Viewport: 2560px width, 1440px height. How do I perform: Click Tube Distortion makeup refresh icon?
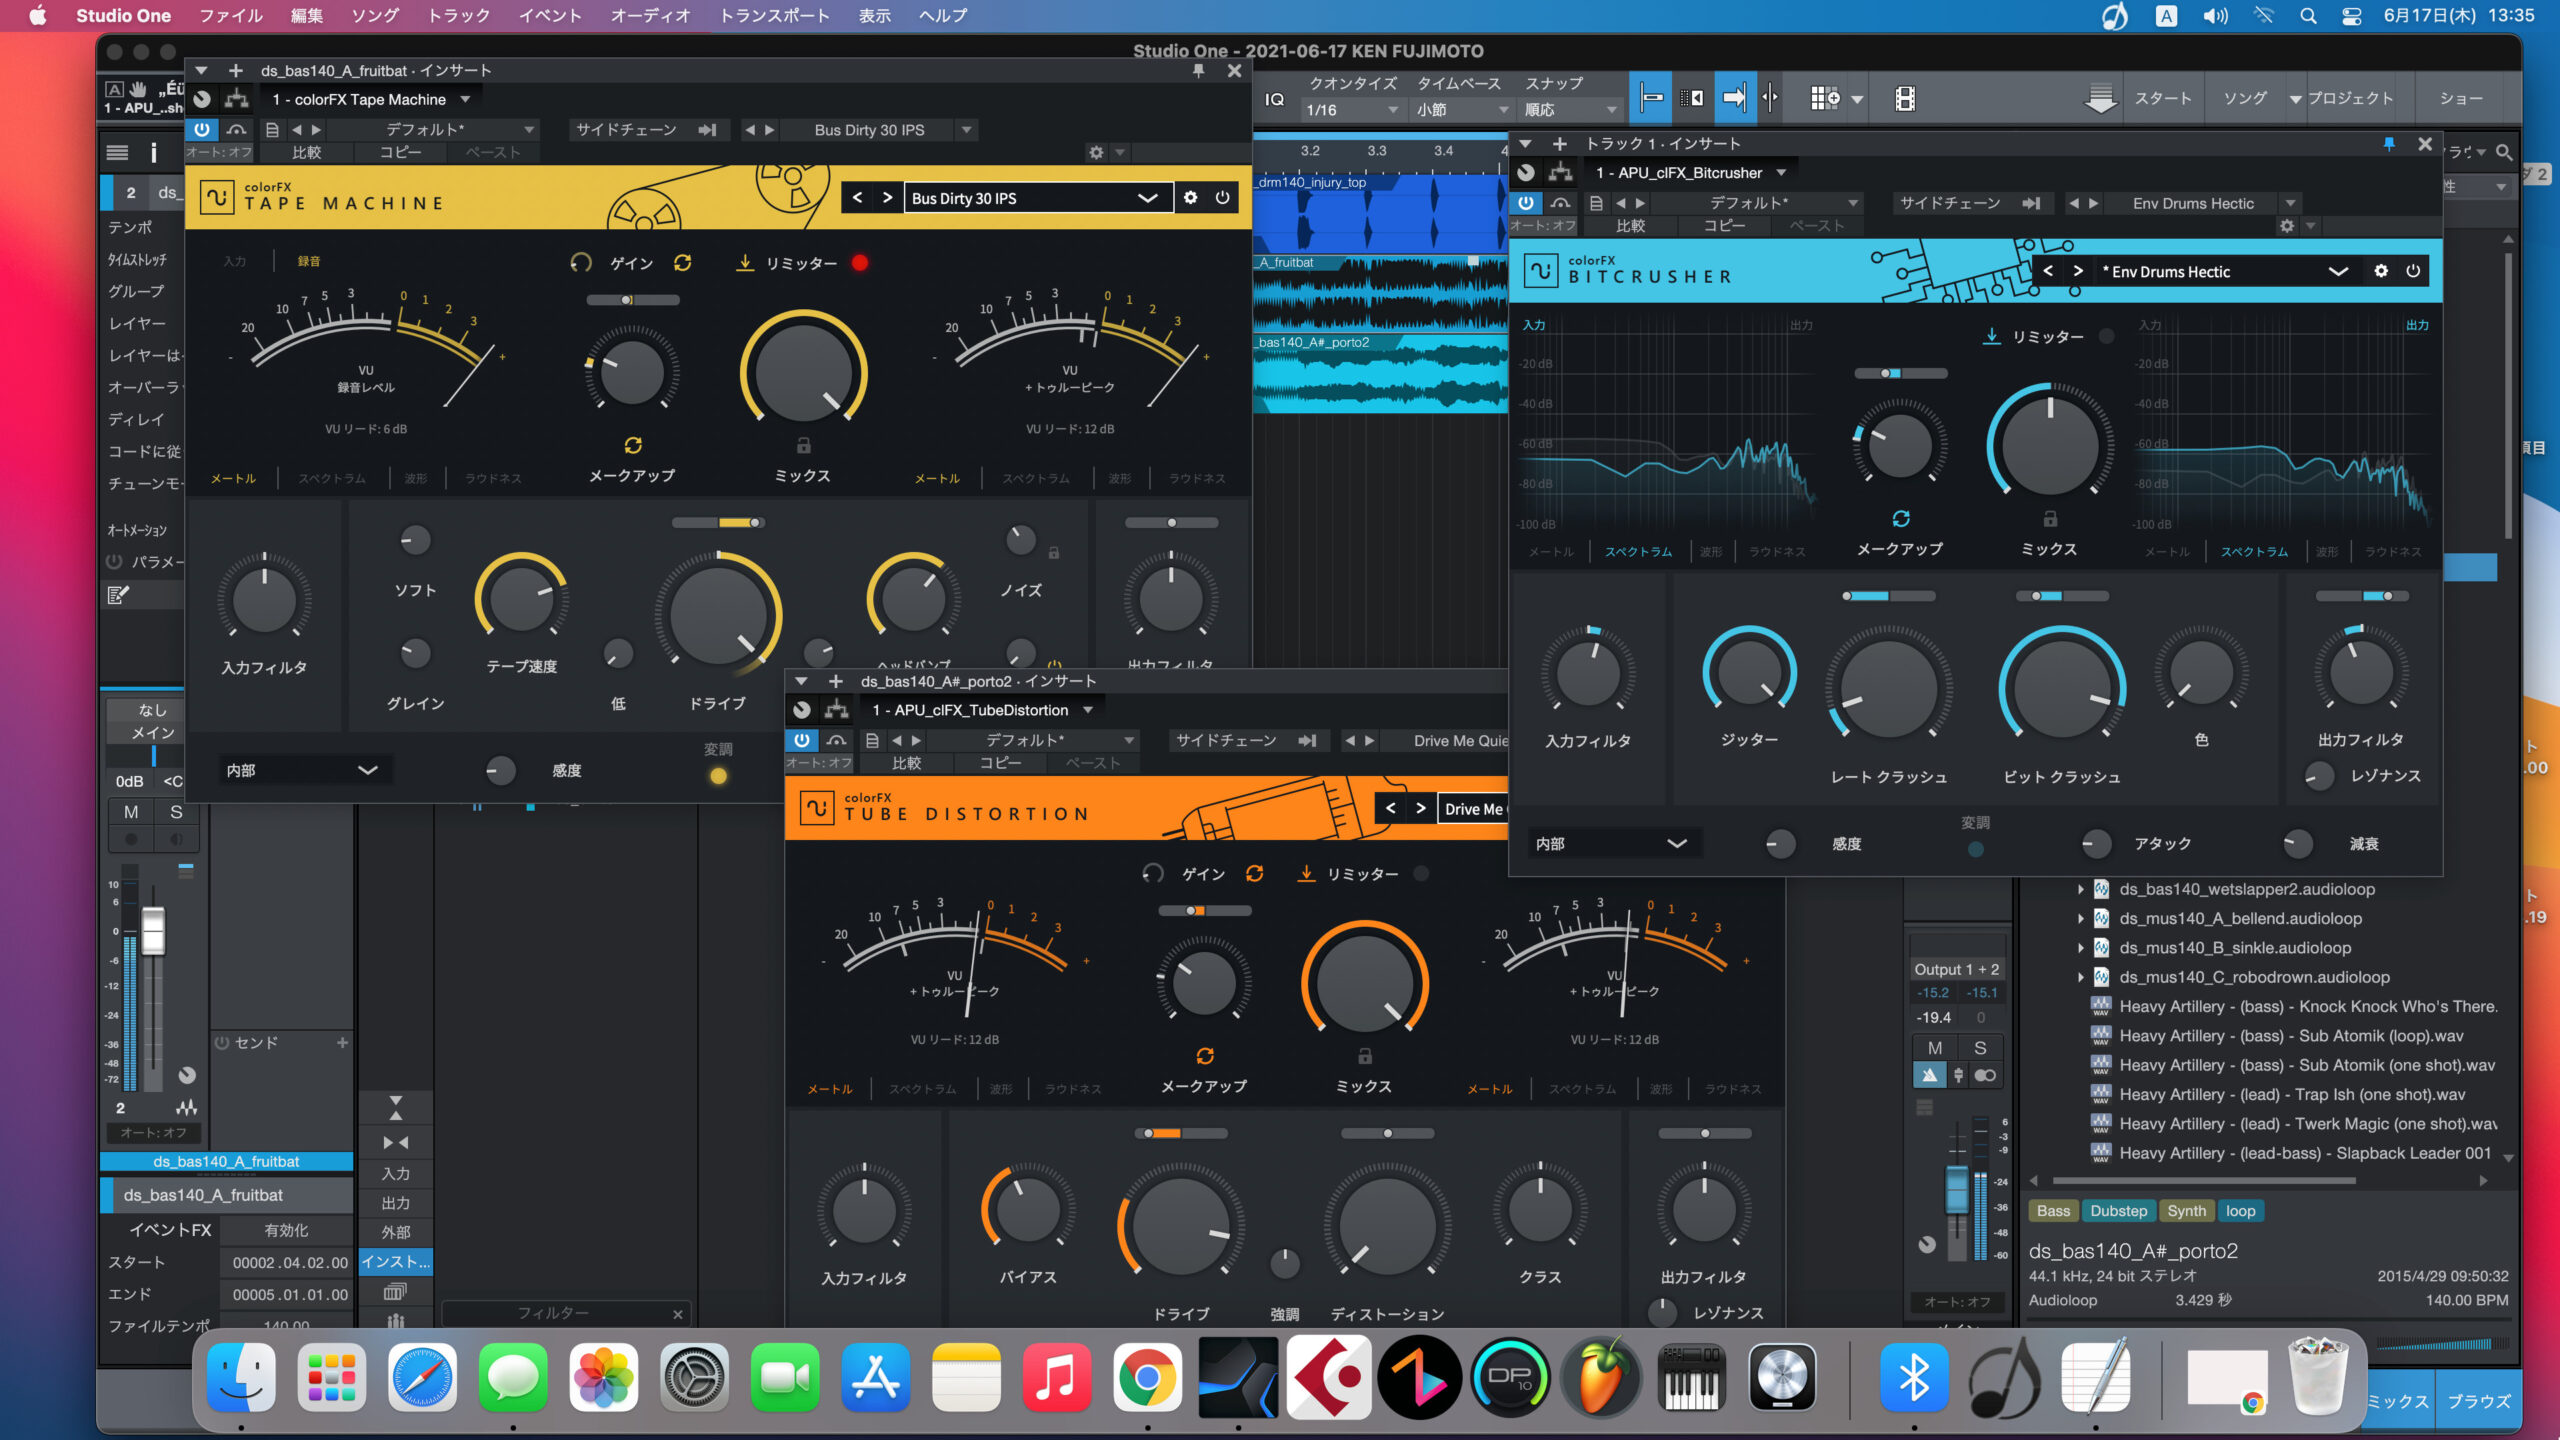pos(1205,1056)
